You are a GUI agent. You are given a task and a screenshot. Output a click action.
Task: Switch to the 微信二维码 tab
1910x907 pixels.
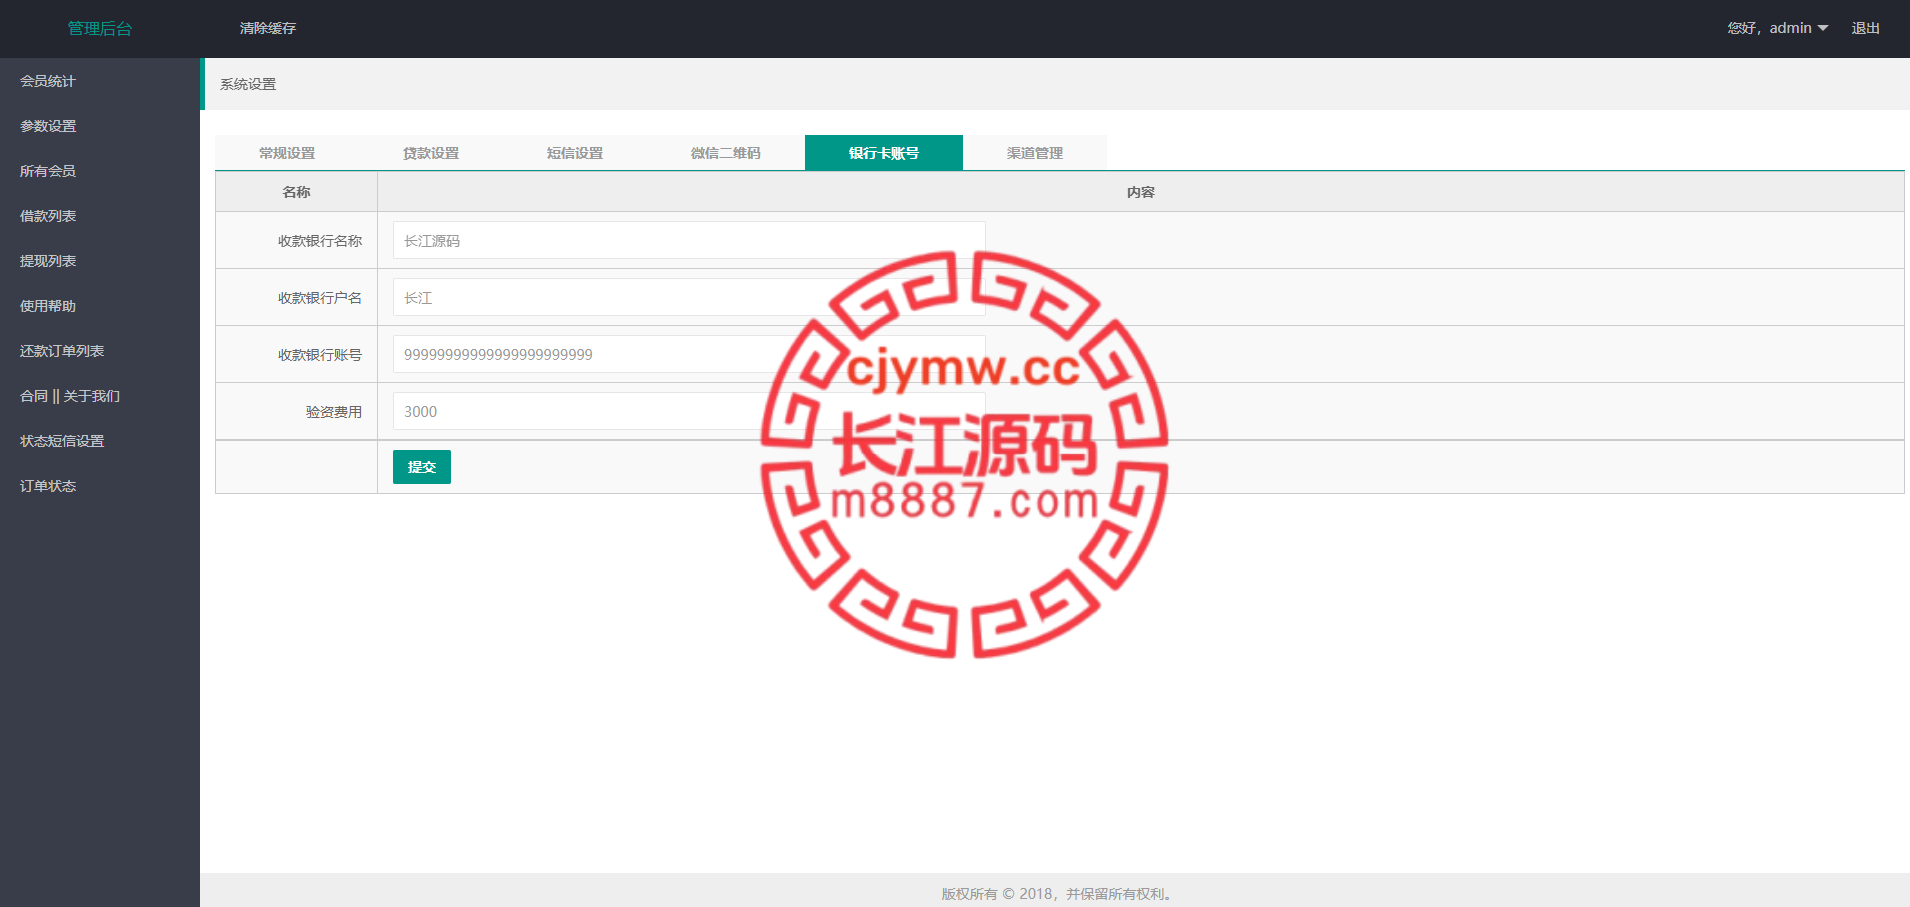726,153
